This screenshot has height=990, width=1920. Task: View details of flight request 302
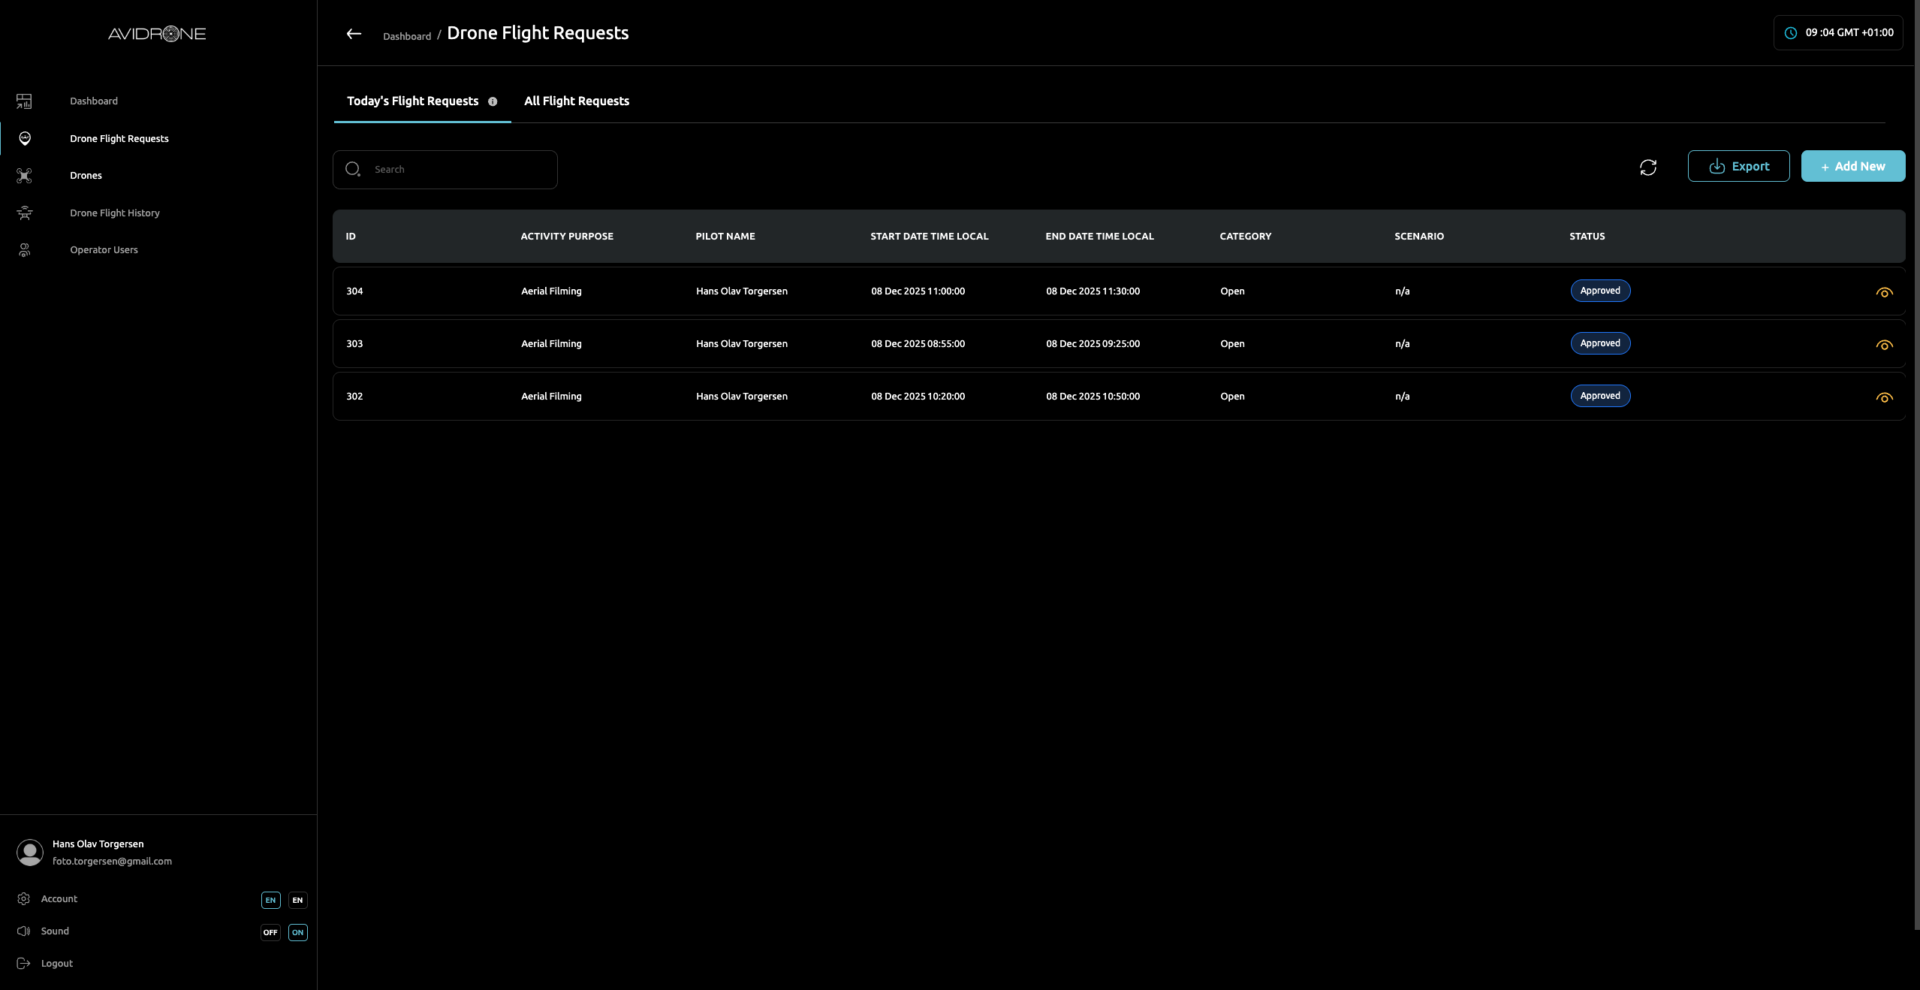tap(1884, 398)
